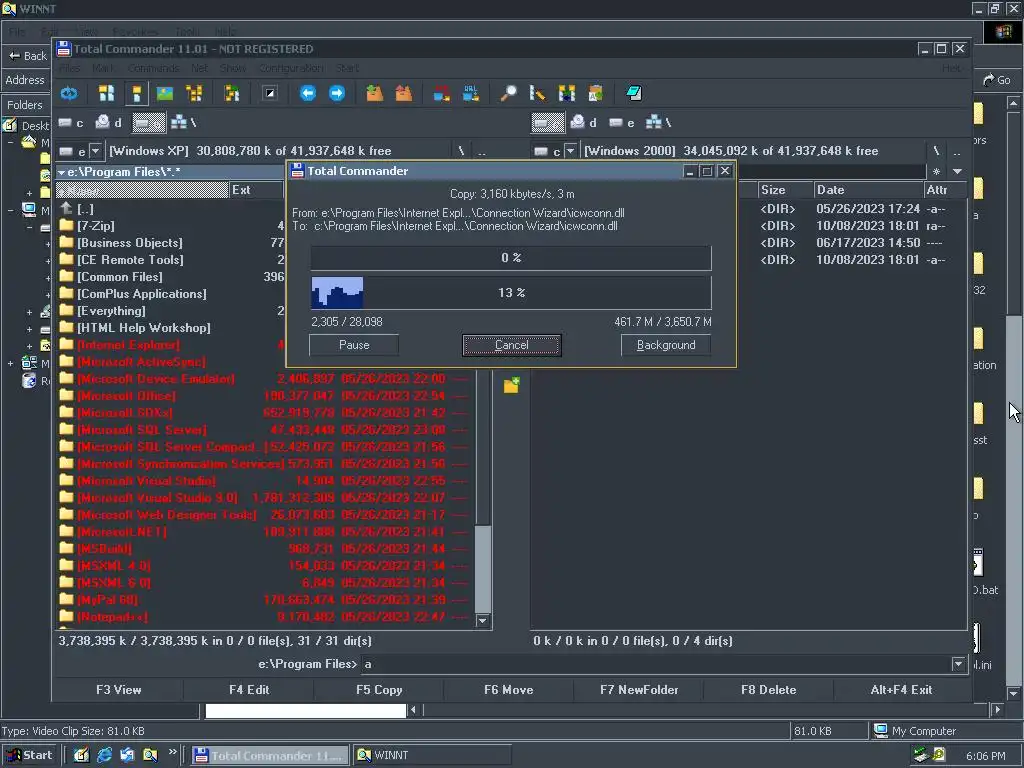The image size is (1024, 768).
Task: Click left panel vertical scrollbar thumb
Action: (483, 567)
